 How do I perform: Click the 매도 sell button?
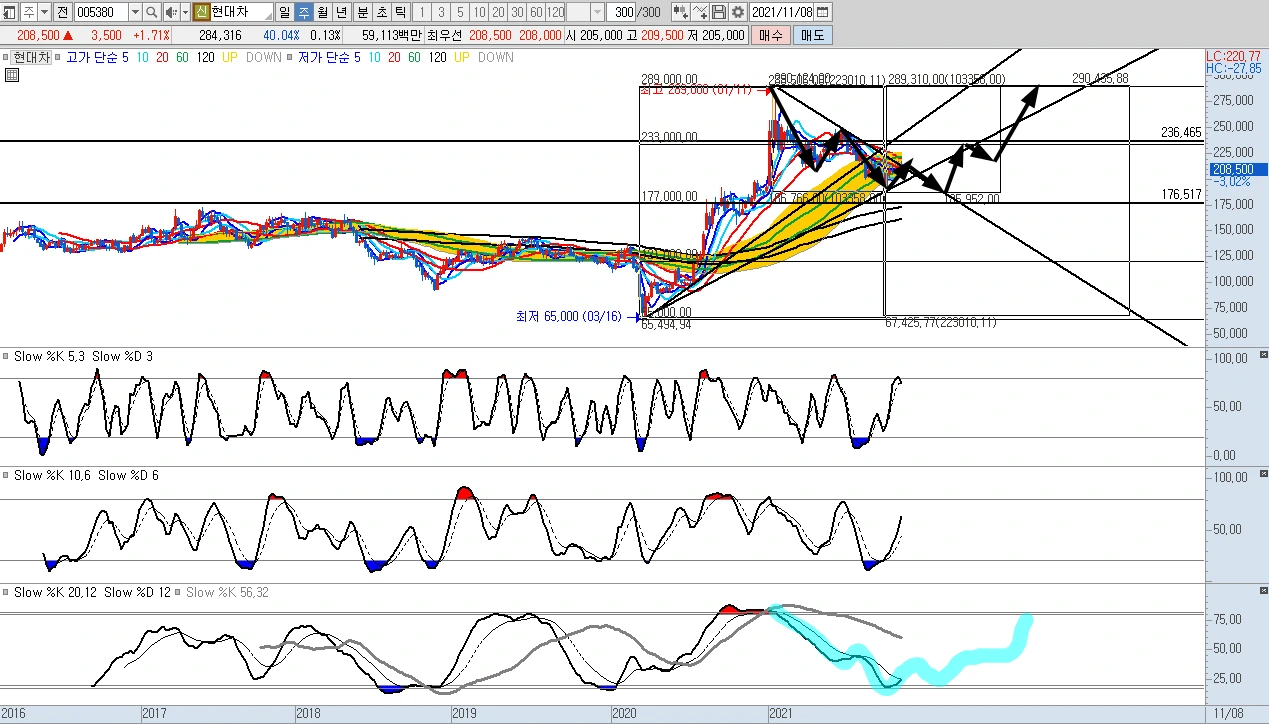tap(812, 35)
